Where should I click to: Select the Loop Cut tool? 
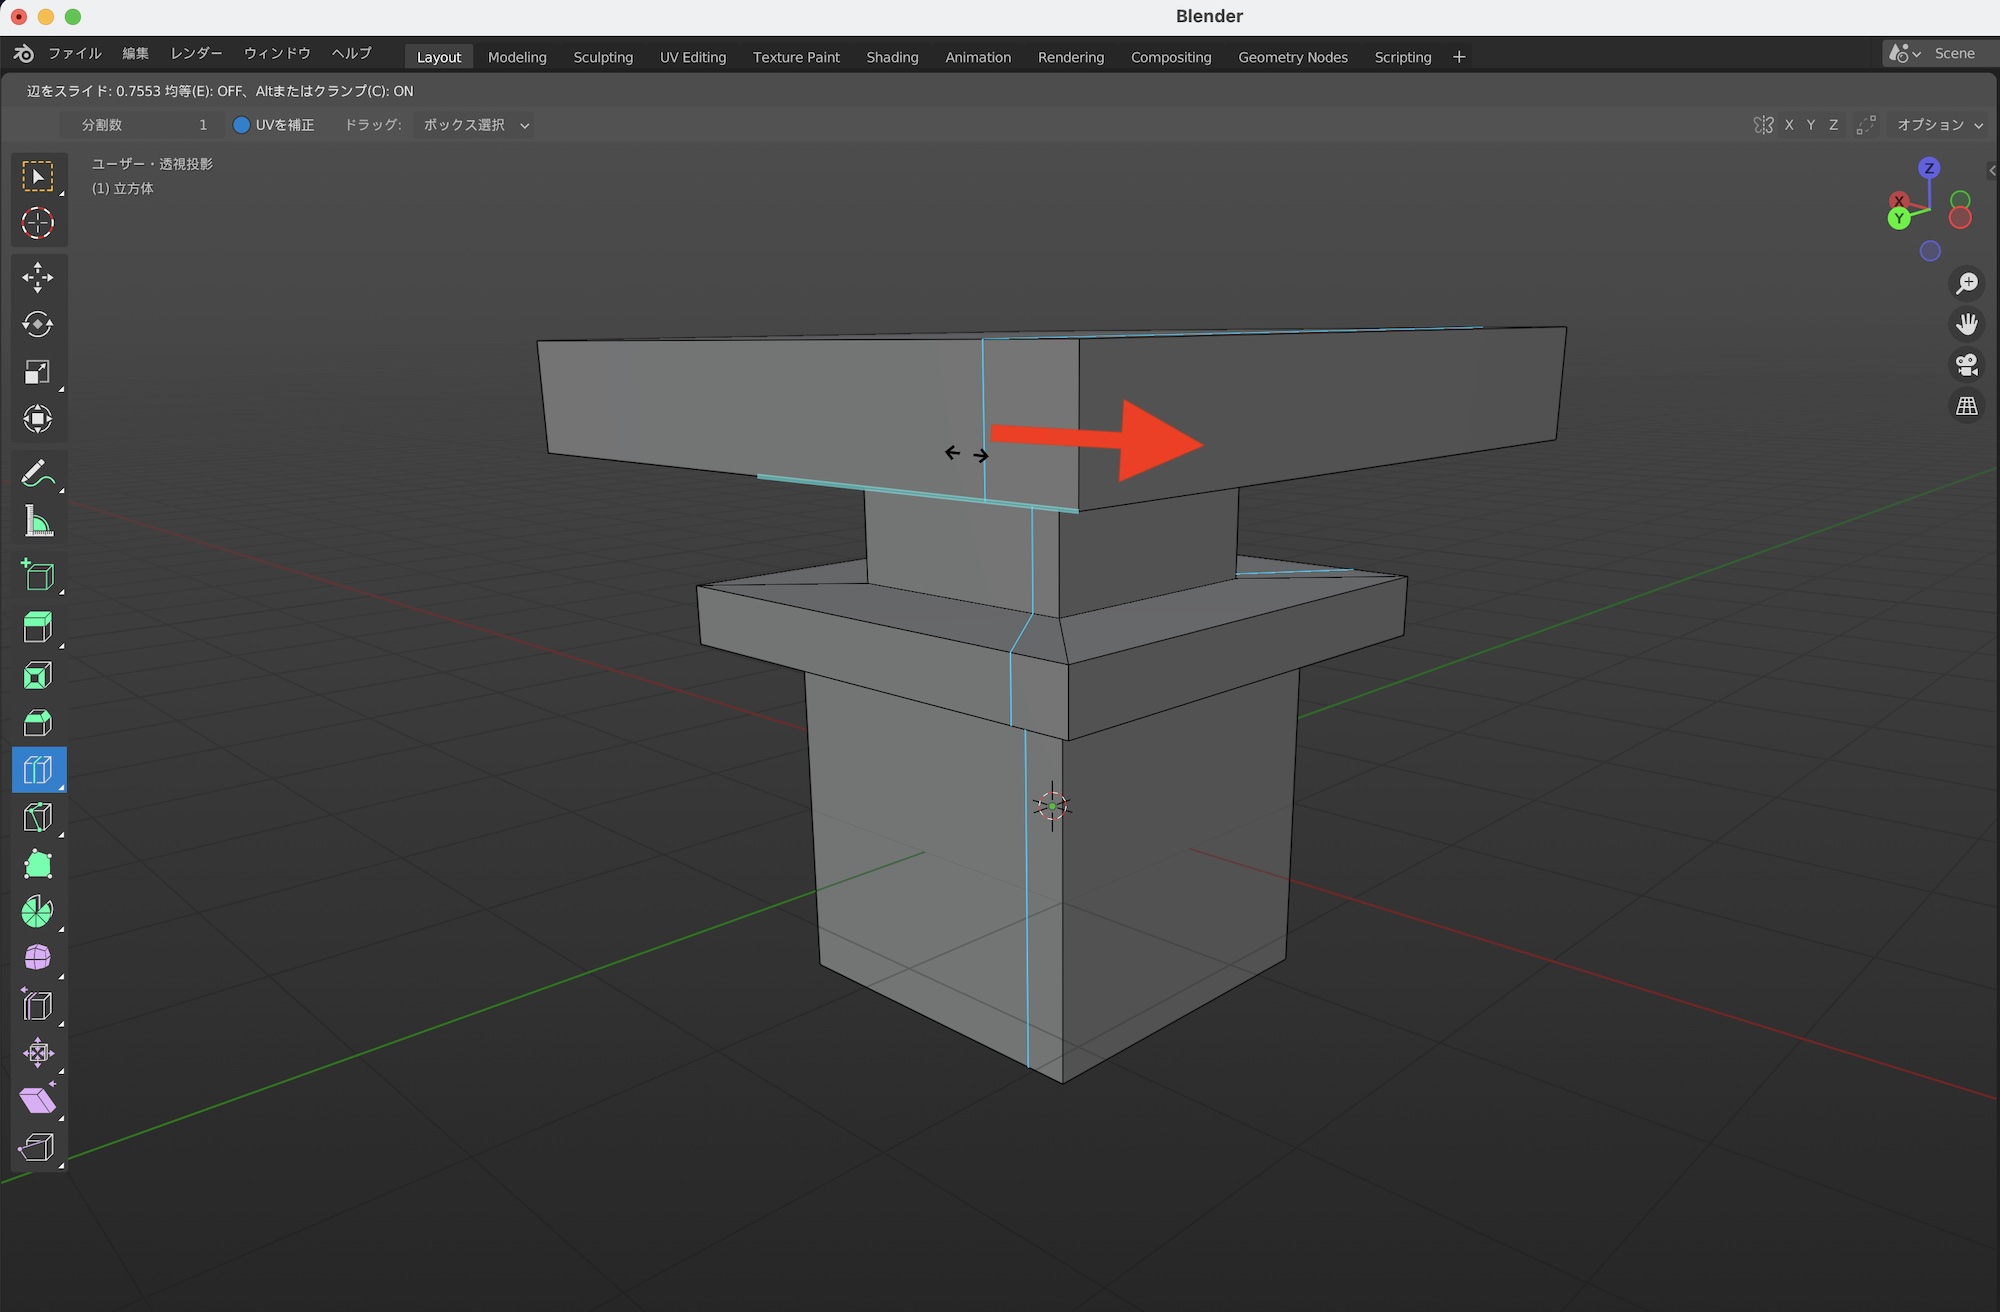(x=38, y=769)
